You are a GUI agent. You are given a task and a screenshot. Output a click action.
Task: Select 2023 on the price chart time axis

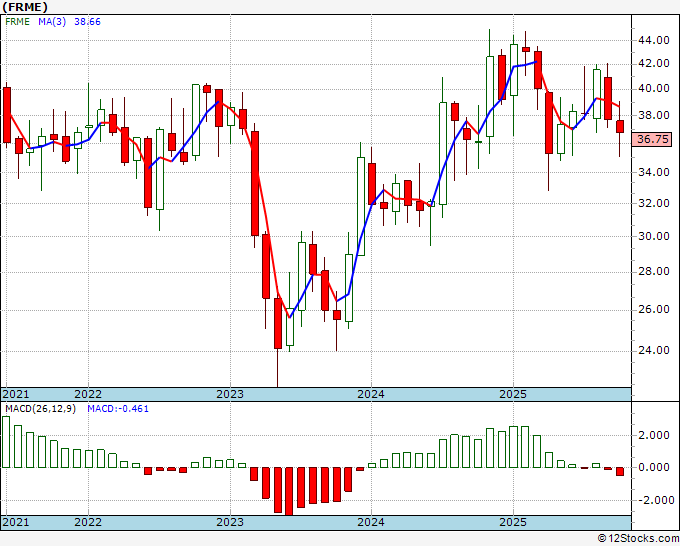[x=230, y=394]
